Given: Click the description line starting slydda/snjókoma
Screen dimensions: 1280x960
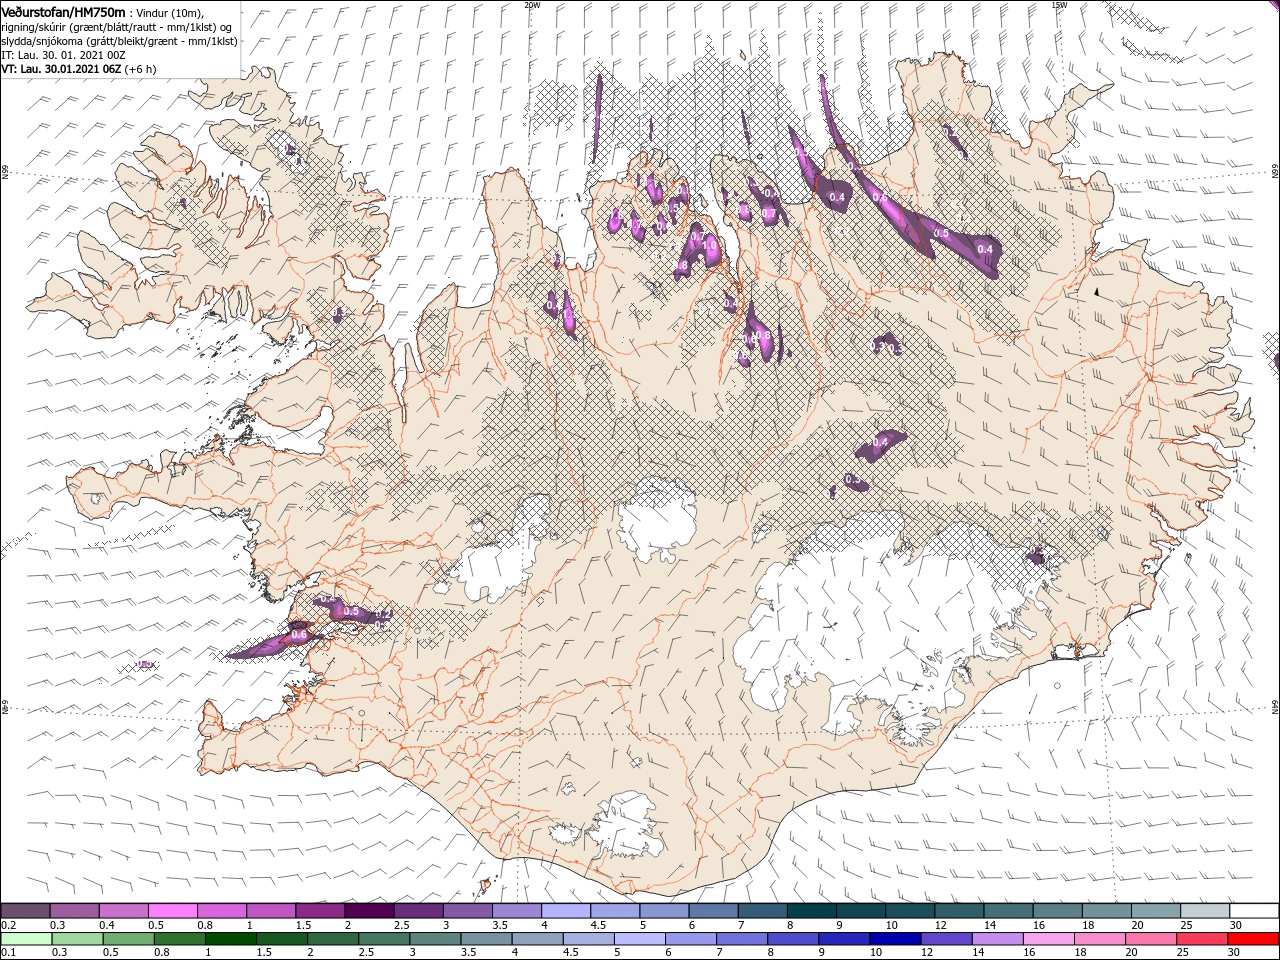Looking at the screenshot, I should (119, 40).
